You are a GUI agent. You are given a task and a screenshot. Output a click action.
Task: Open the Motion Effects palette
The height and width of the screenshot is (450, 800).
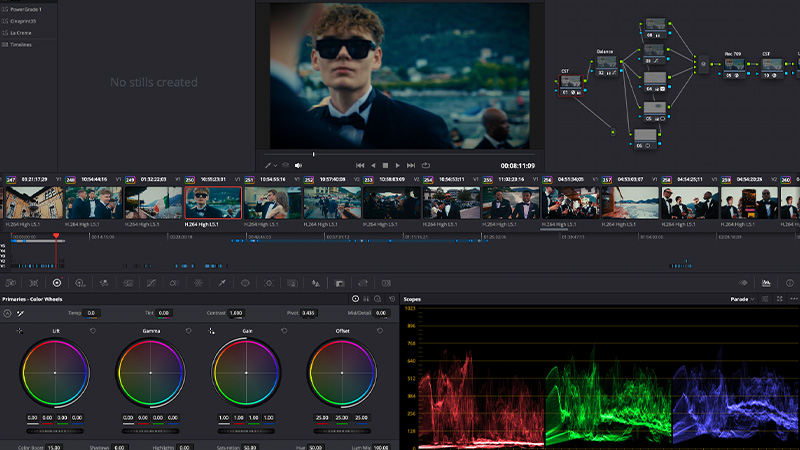128,283
